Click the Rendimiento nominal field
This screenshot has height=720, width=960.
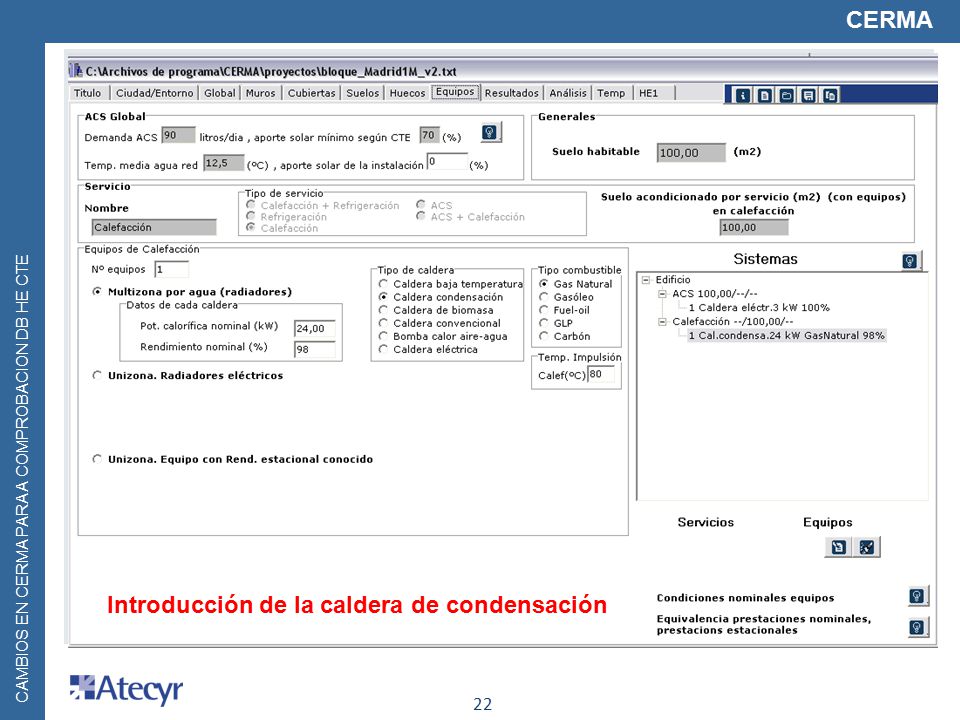pos(315,349)
